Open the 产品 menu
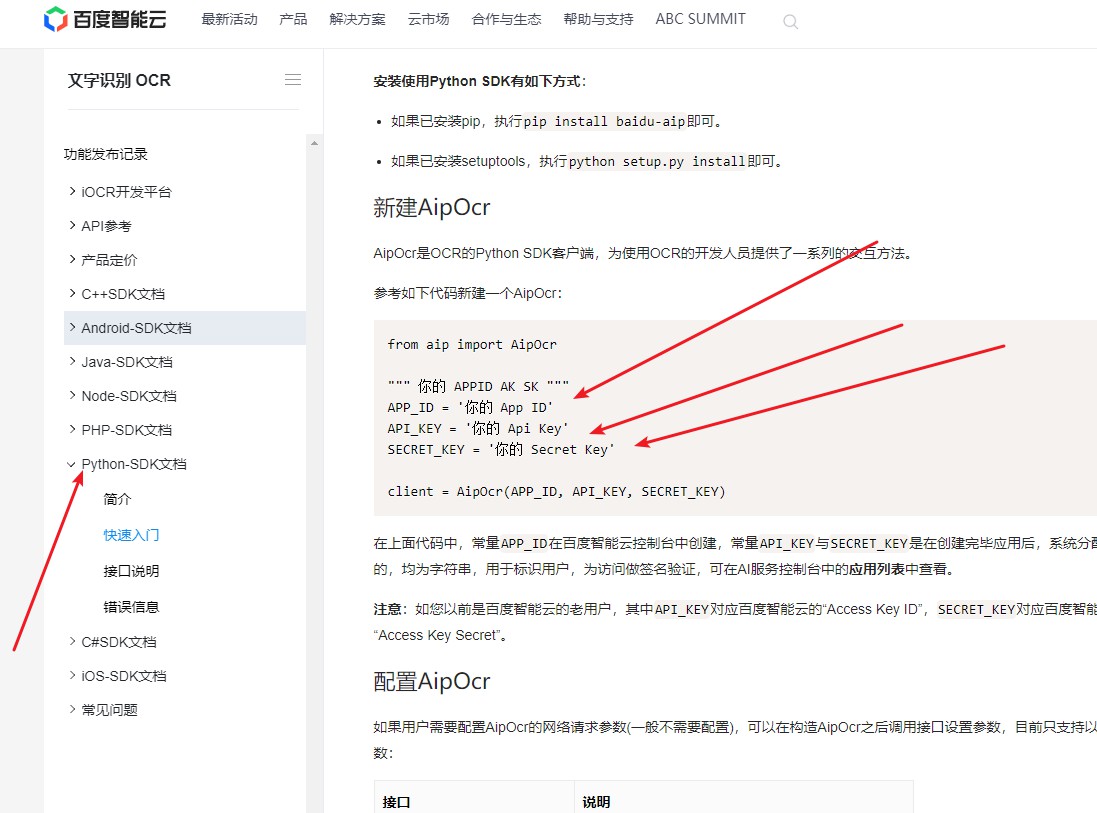The image size is (1097, 813). [293, 20]
